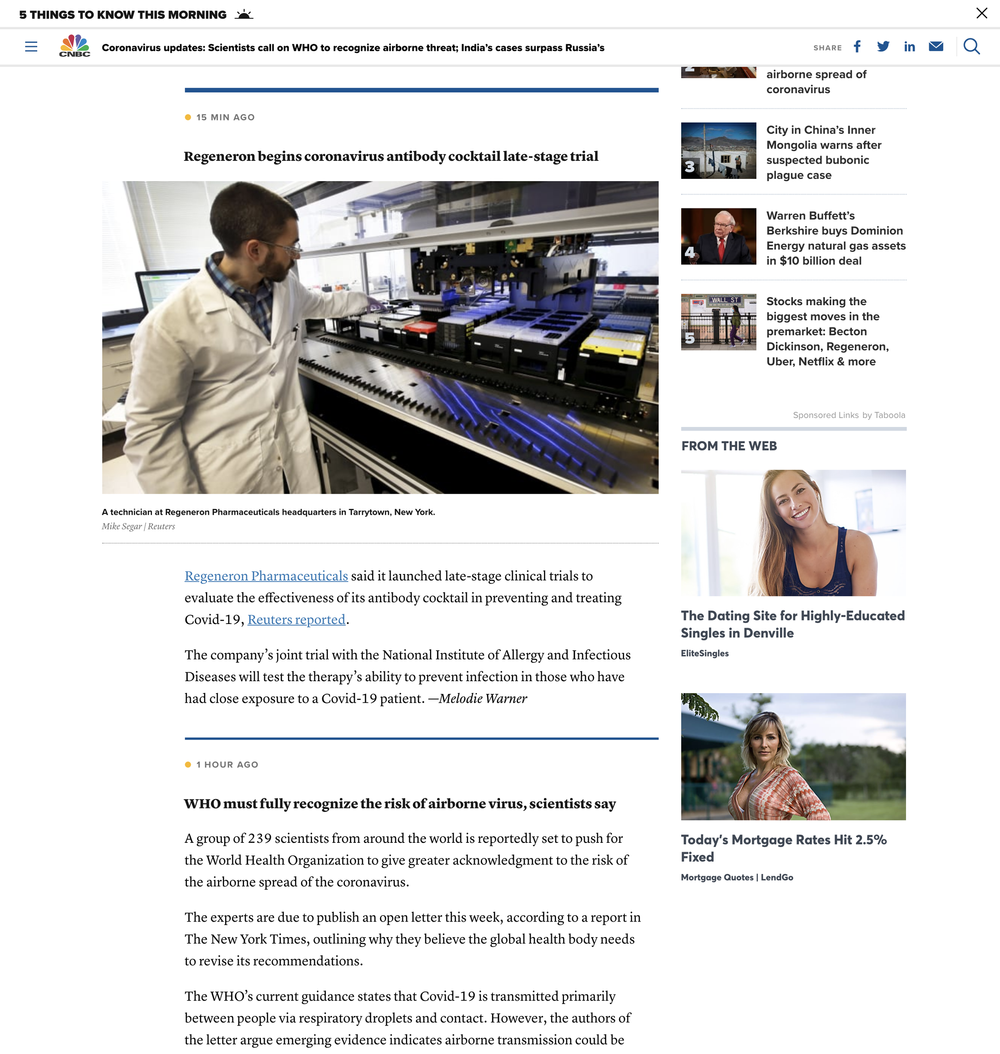The height and width of the screenshot is (1054, 1000).
Task: Open 5 Things To Know This Morning
Action: (x=122, y=15)
